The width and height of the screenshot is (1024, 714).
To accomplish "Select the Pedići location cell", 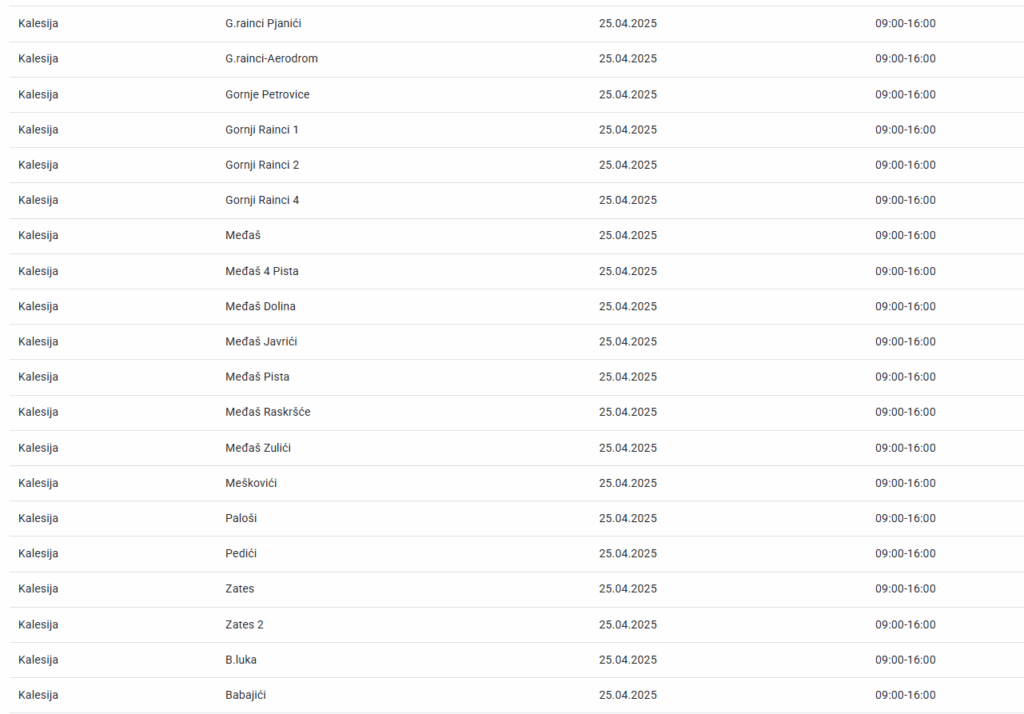I will coord(241,553).
